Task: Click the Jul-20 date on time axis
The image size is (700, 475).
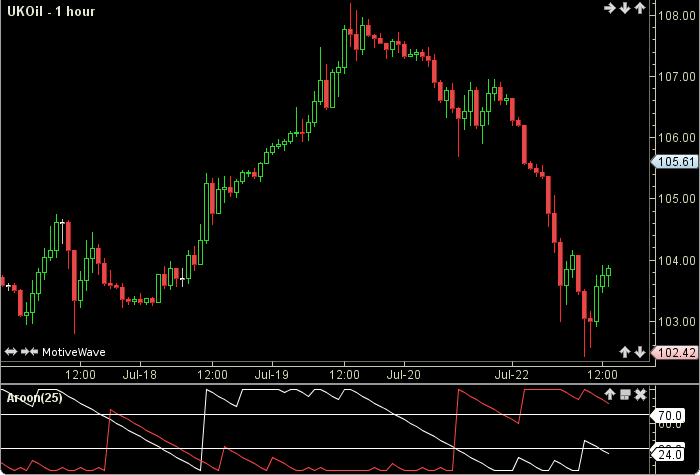Action: 404,375
